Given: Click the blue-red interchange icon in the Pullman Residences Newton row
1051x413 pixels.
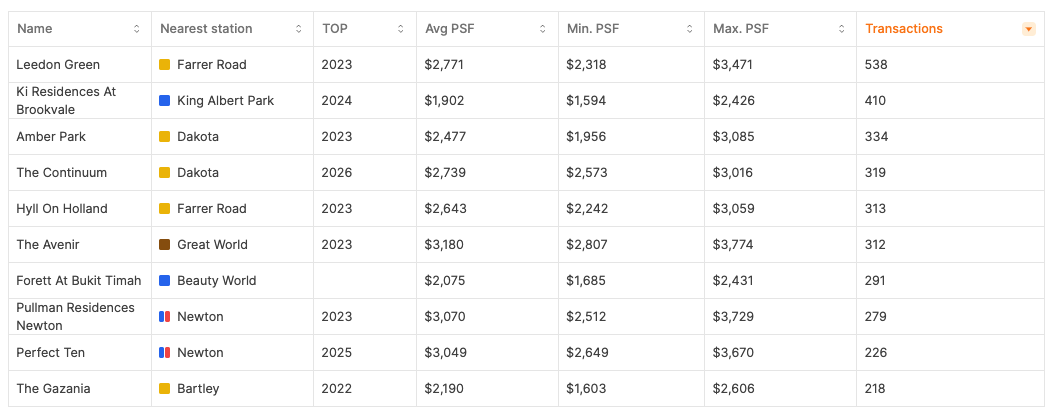Looking at the screenshot, I should pyautogui.click(x=164, y=316).
